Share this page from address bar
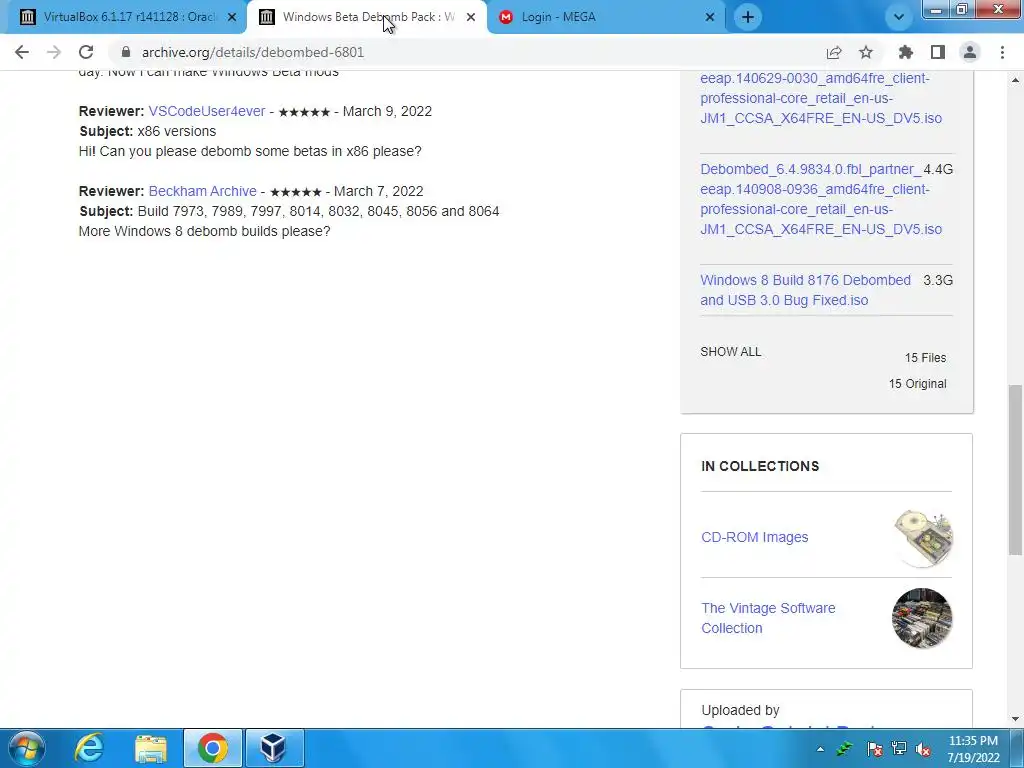This screenshot has width=1024, height=768. point(834,52)
